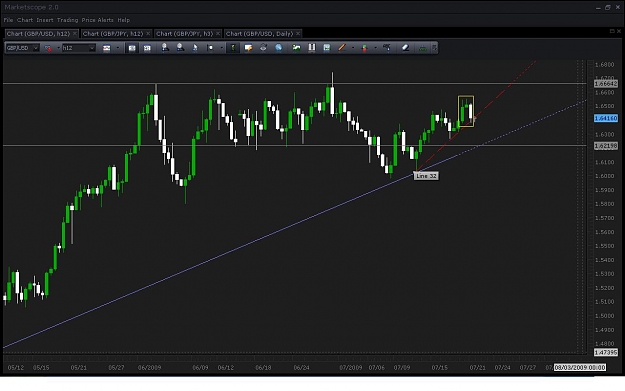Click the 05/21 date on time axis
Image resolution: width=625 pixels, height=391 pixels.
click(79, 367)
